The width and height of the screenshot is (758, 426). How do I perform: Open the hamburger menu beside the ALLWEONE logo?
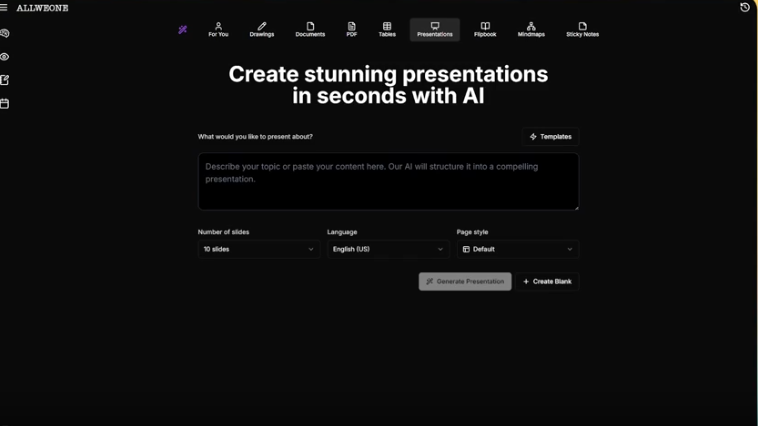[x=4, y=8]
